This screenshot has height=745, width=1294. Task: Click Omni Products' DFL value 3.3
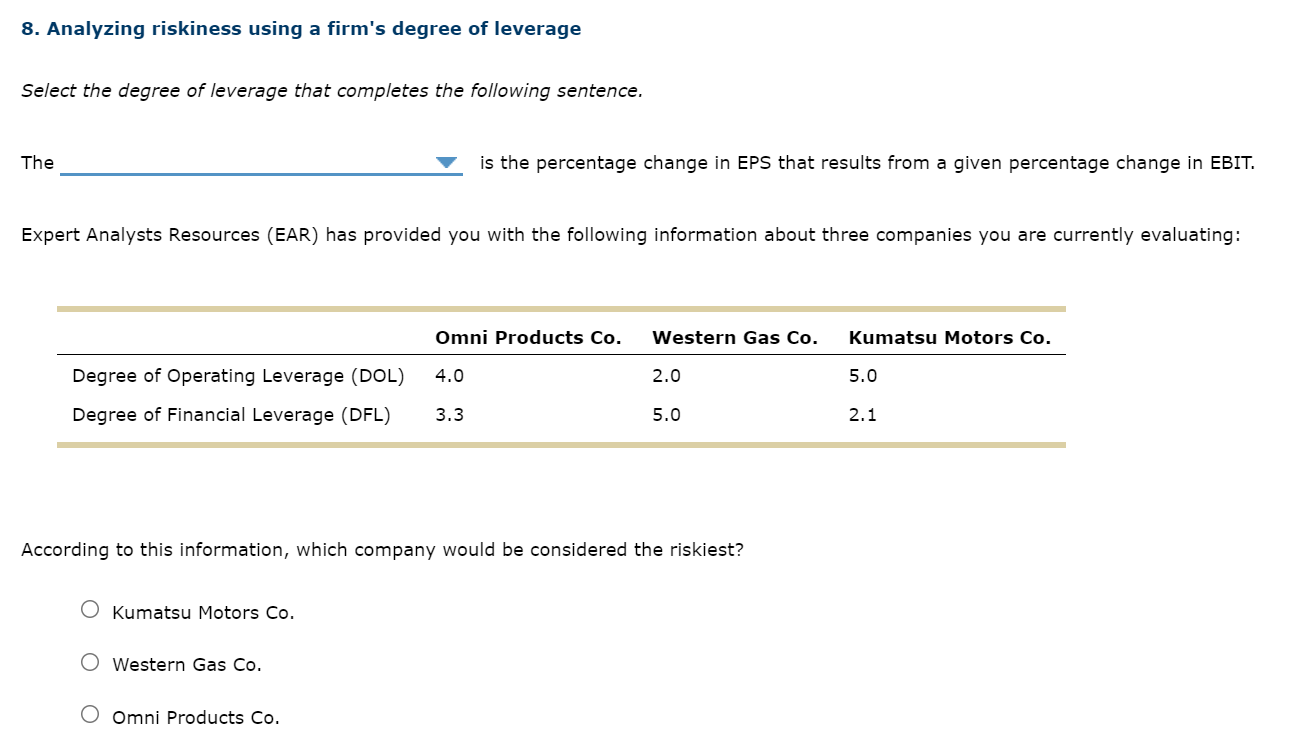pos(450,415)
